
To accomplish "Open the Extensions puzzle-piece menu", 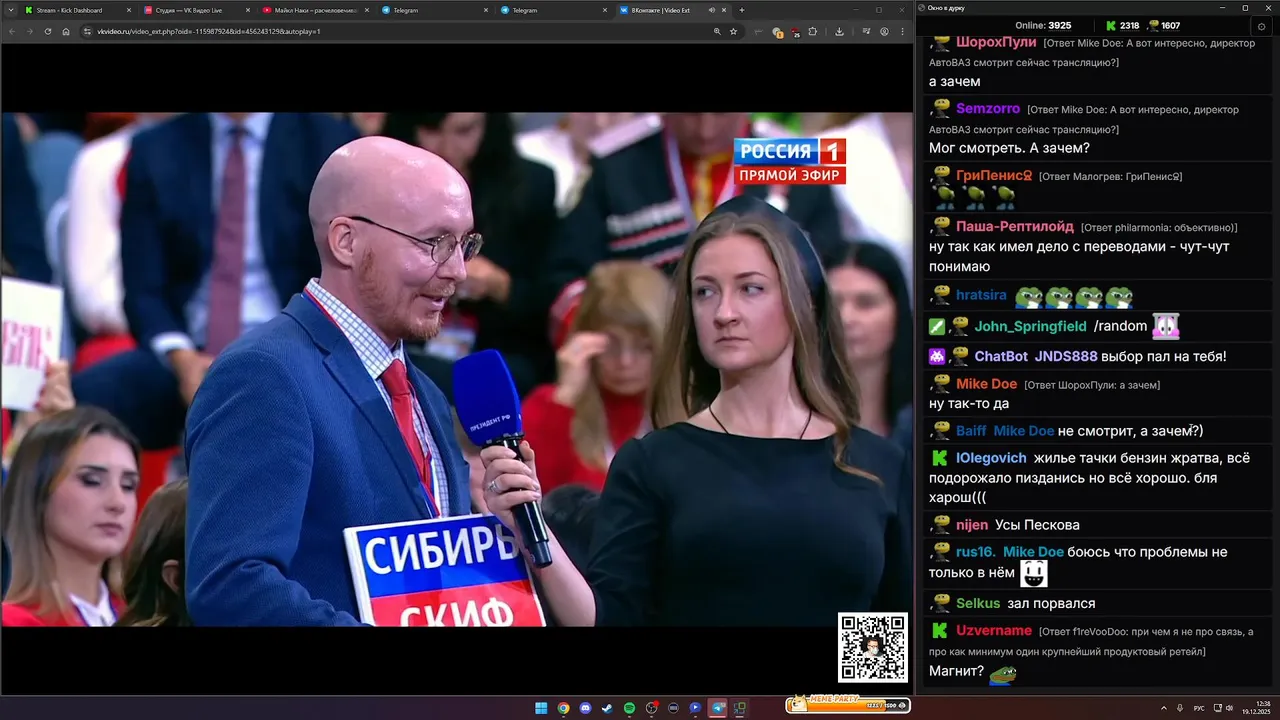I will click(813, 31).
